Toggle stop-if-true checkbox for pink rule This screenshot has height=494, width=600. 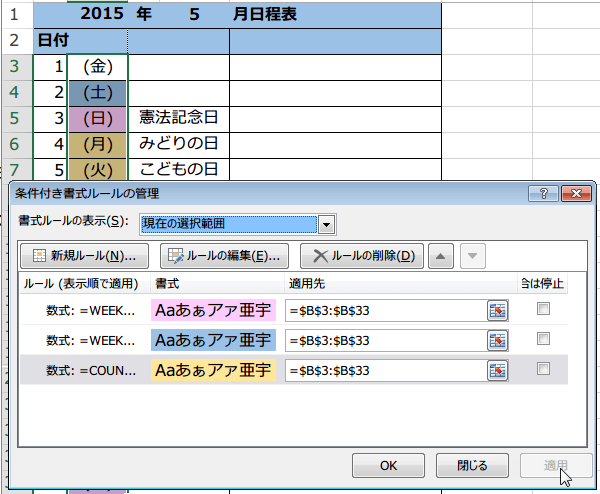543,310
